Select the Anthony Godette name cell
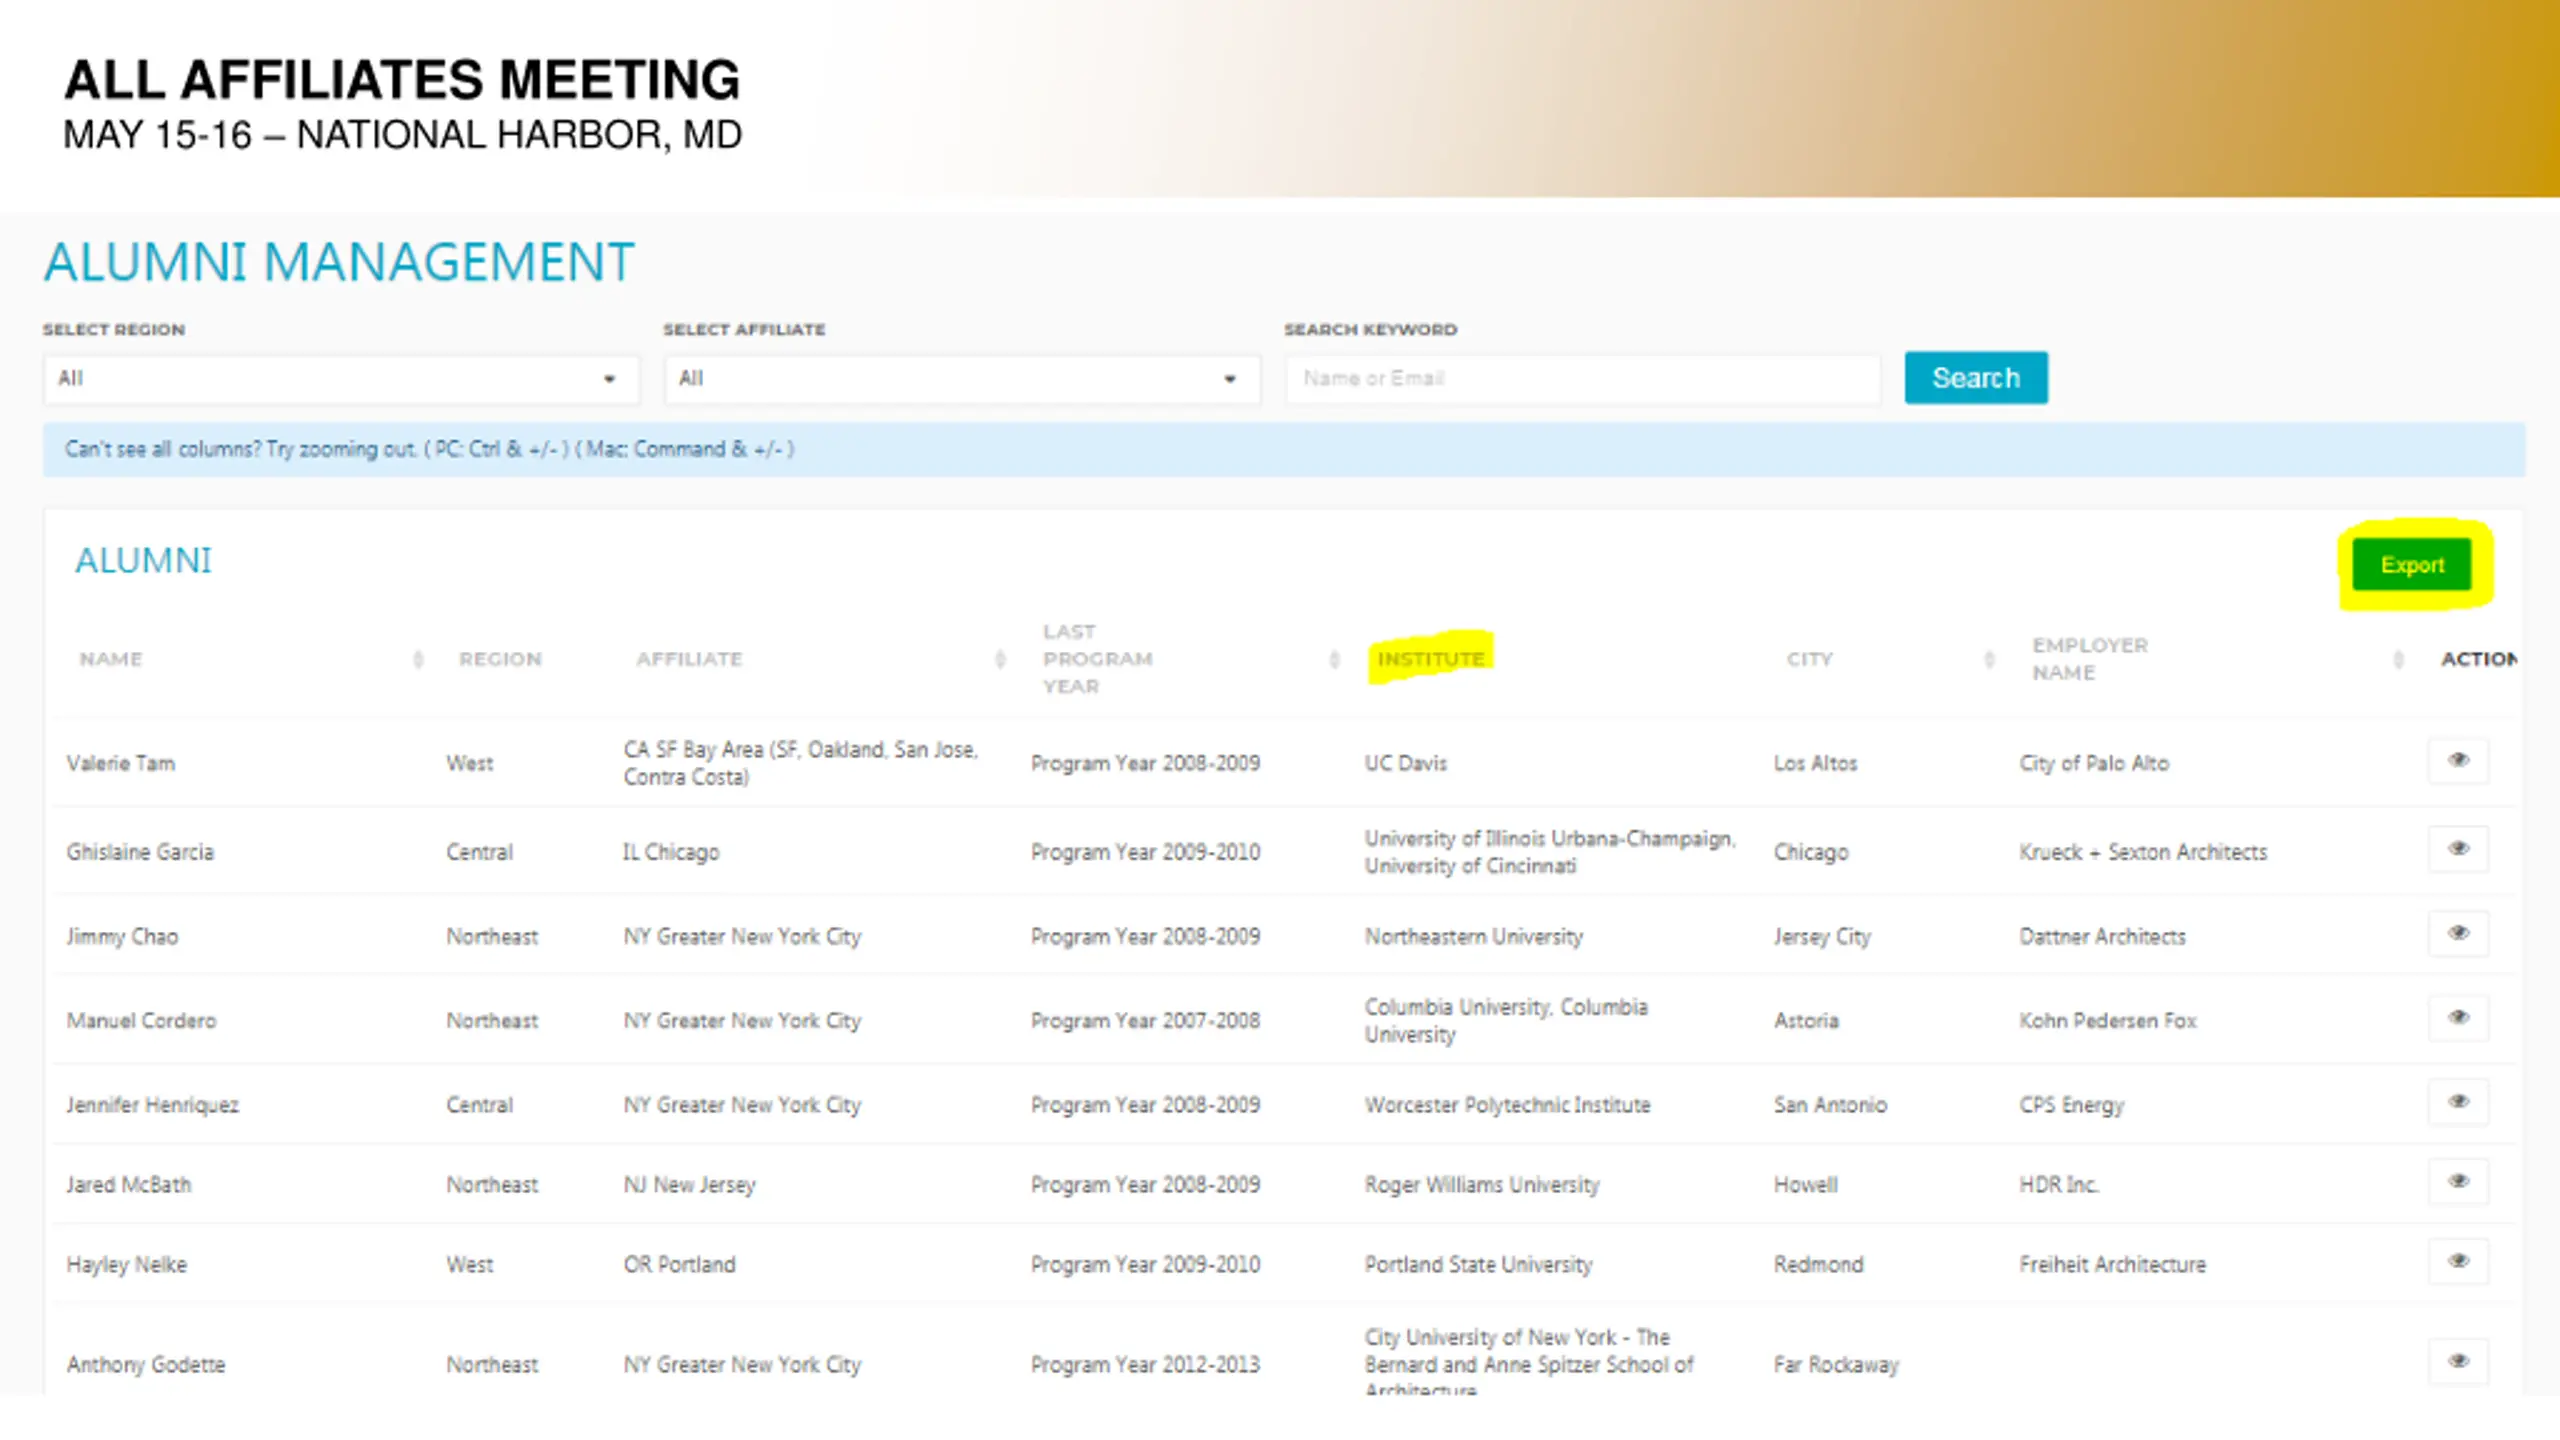2560x1440 pixels. [x=145, y=1365]
